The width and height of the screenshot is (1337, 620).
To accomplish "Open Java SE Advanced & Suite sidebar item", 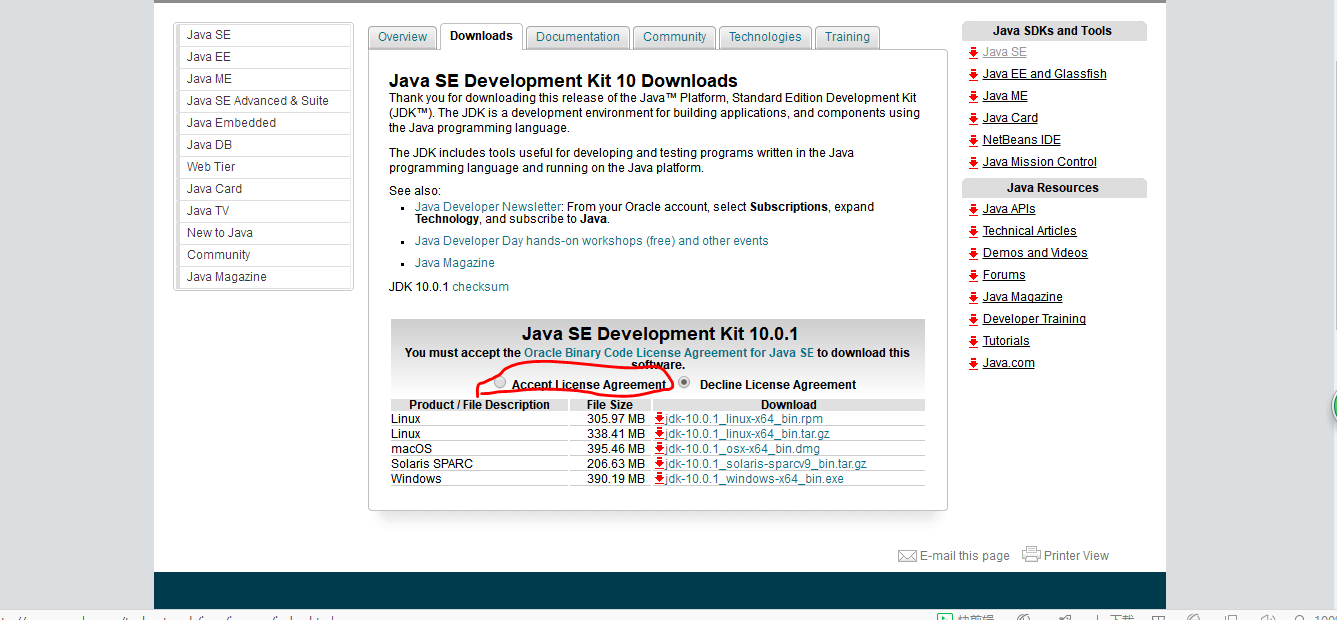I will (264, 101).
